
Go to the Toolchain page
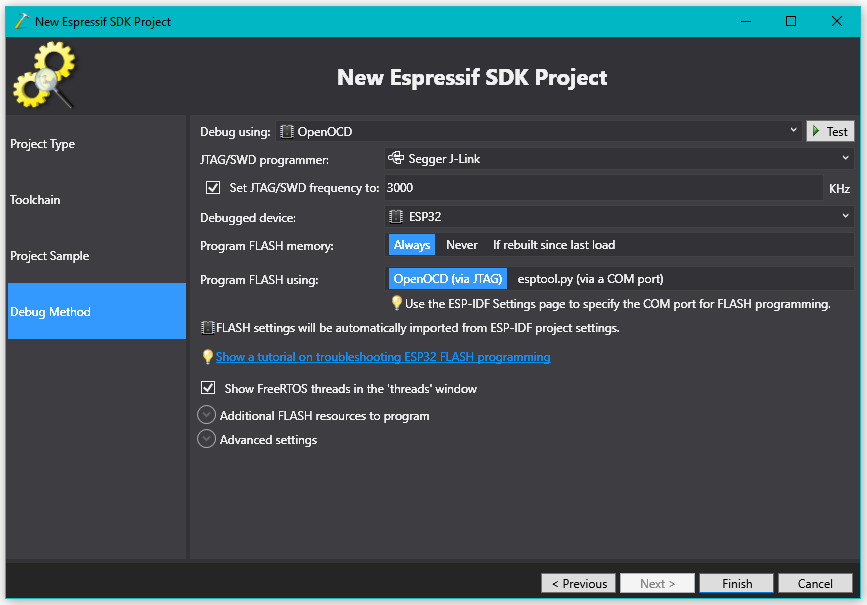tap(97, 200)
